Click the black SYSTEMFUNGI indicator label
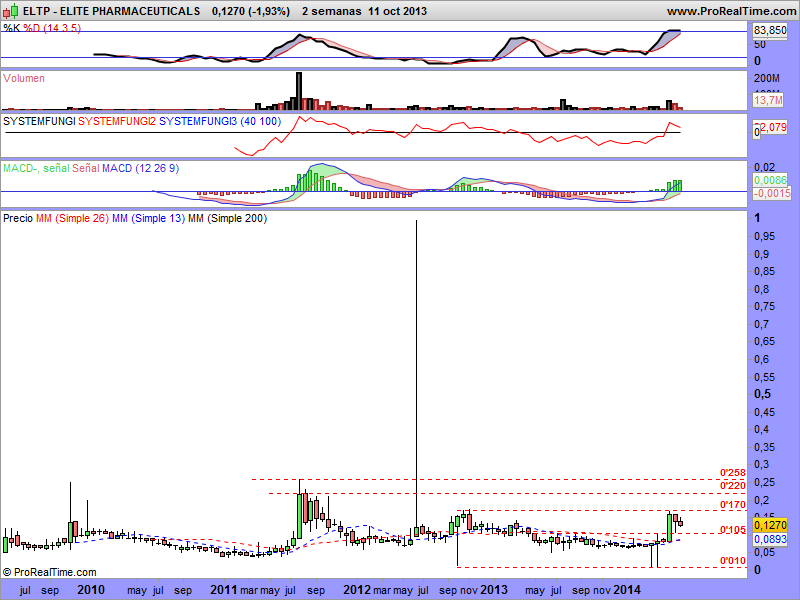This screenshot has height=600, width=800. coord(39,121)
